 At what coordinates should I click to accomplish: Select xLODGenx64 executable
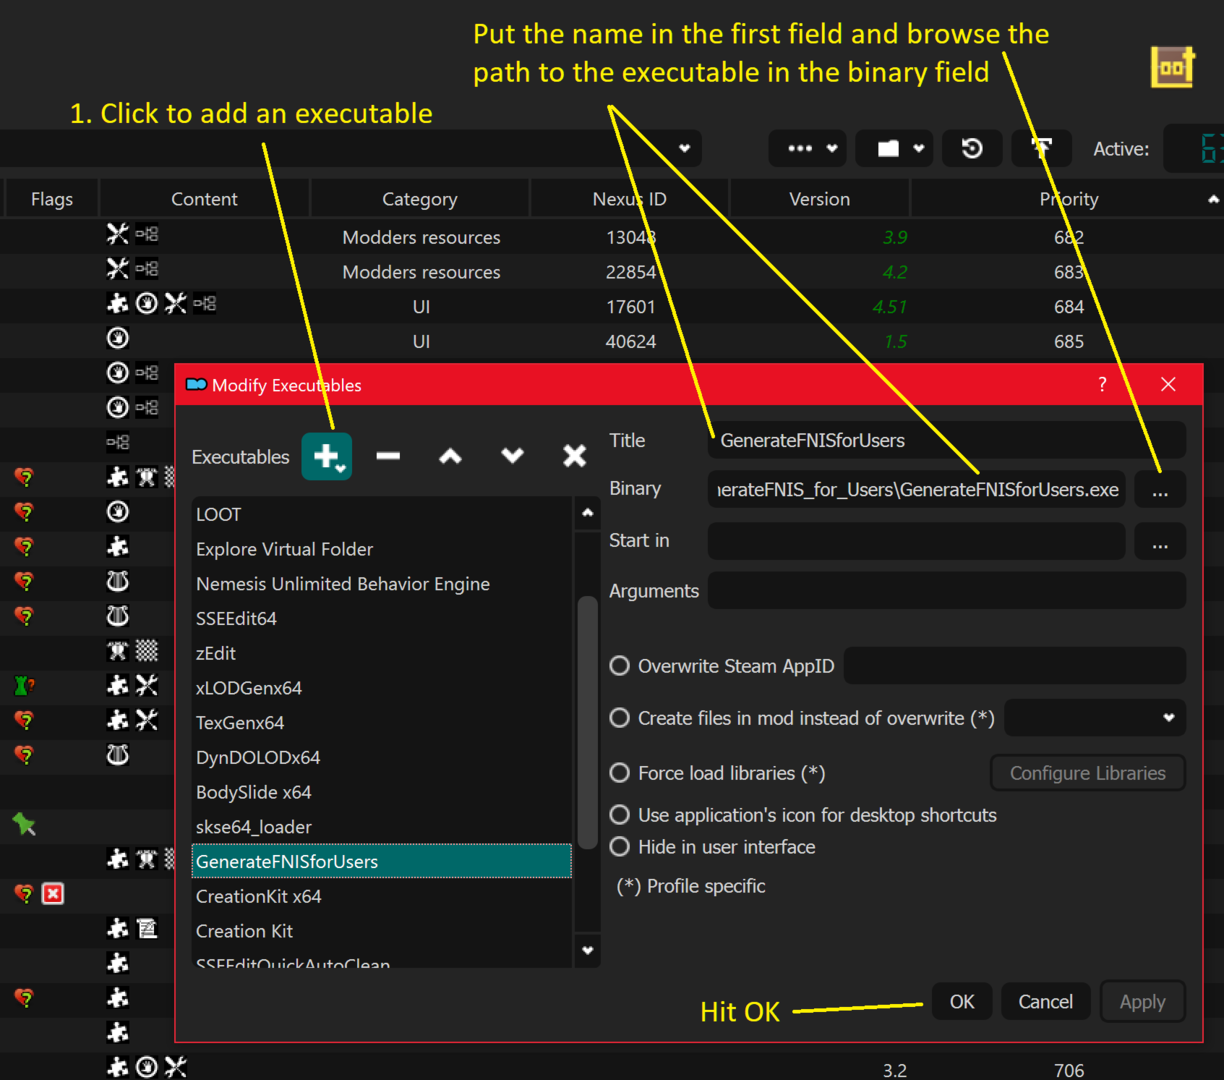click(x=382, y=688)
